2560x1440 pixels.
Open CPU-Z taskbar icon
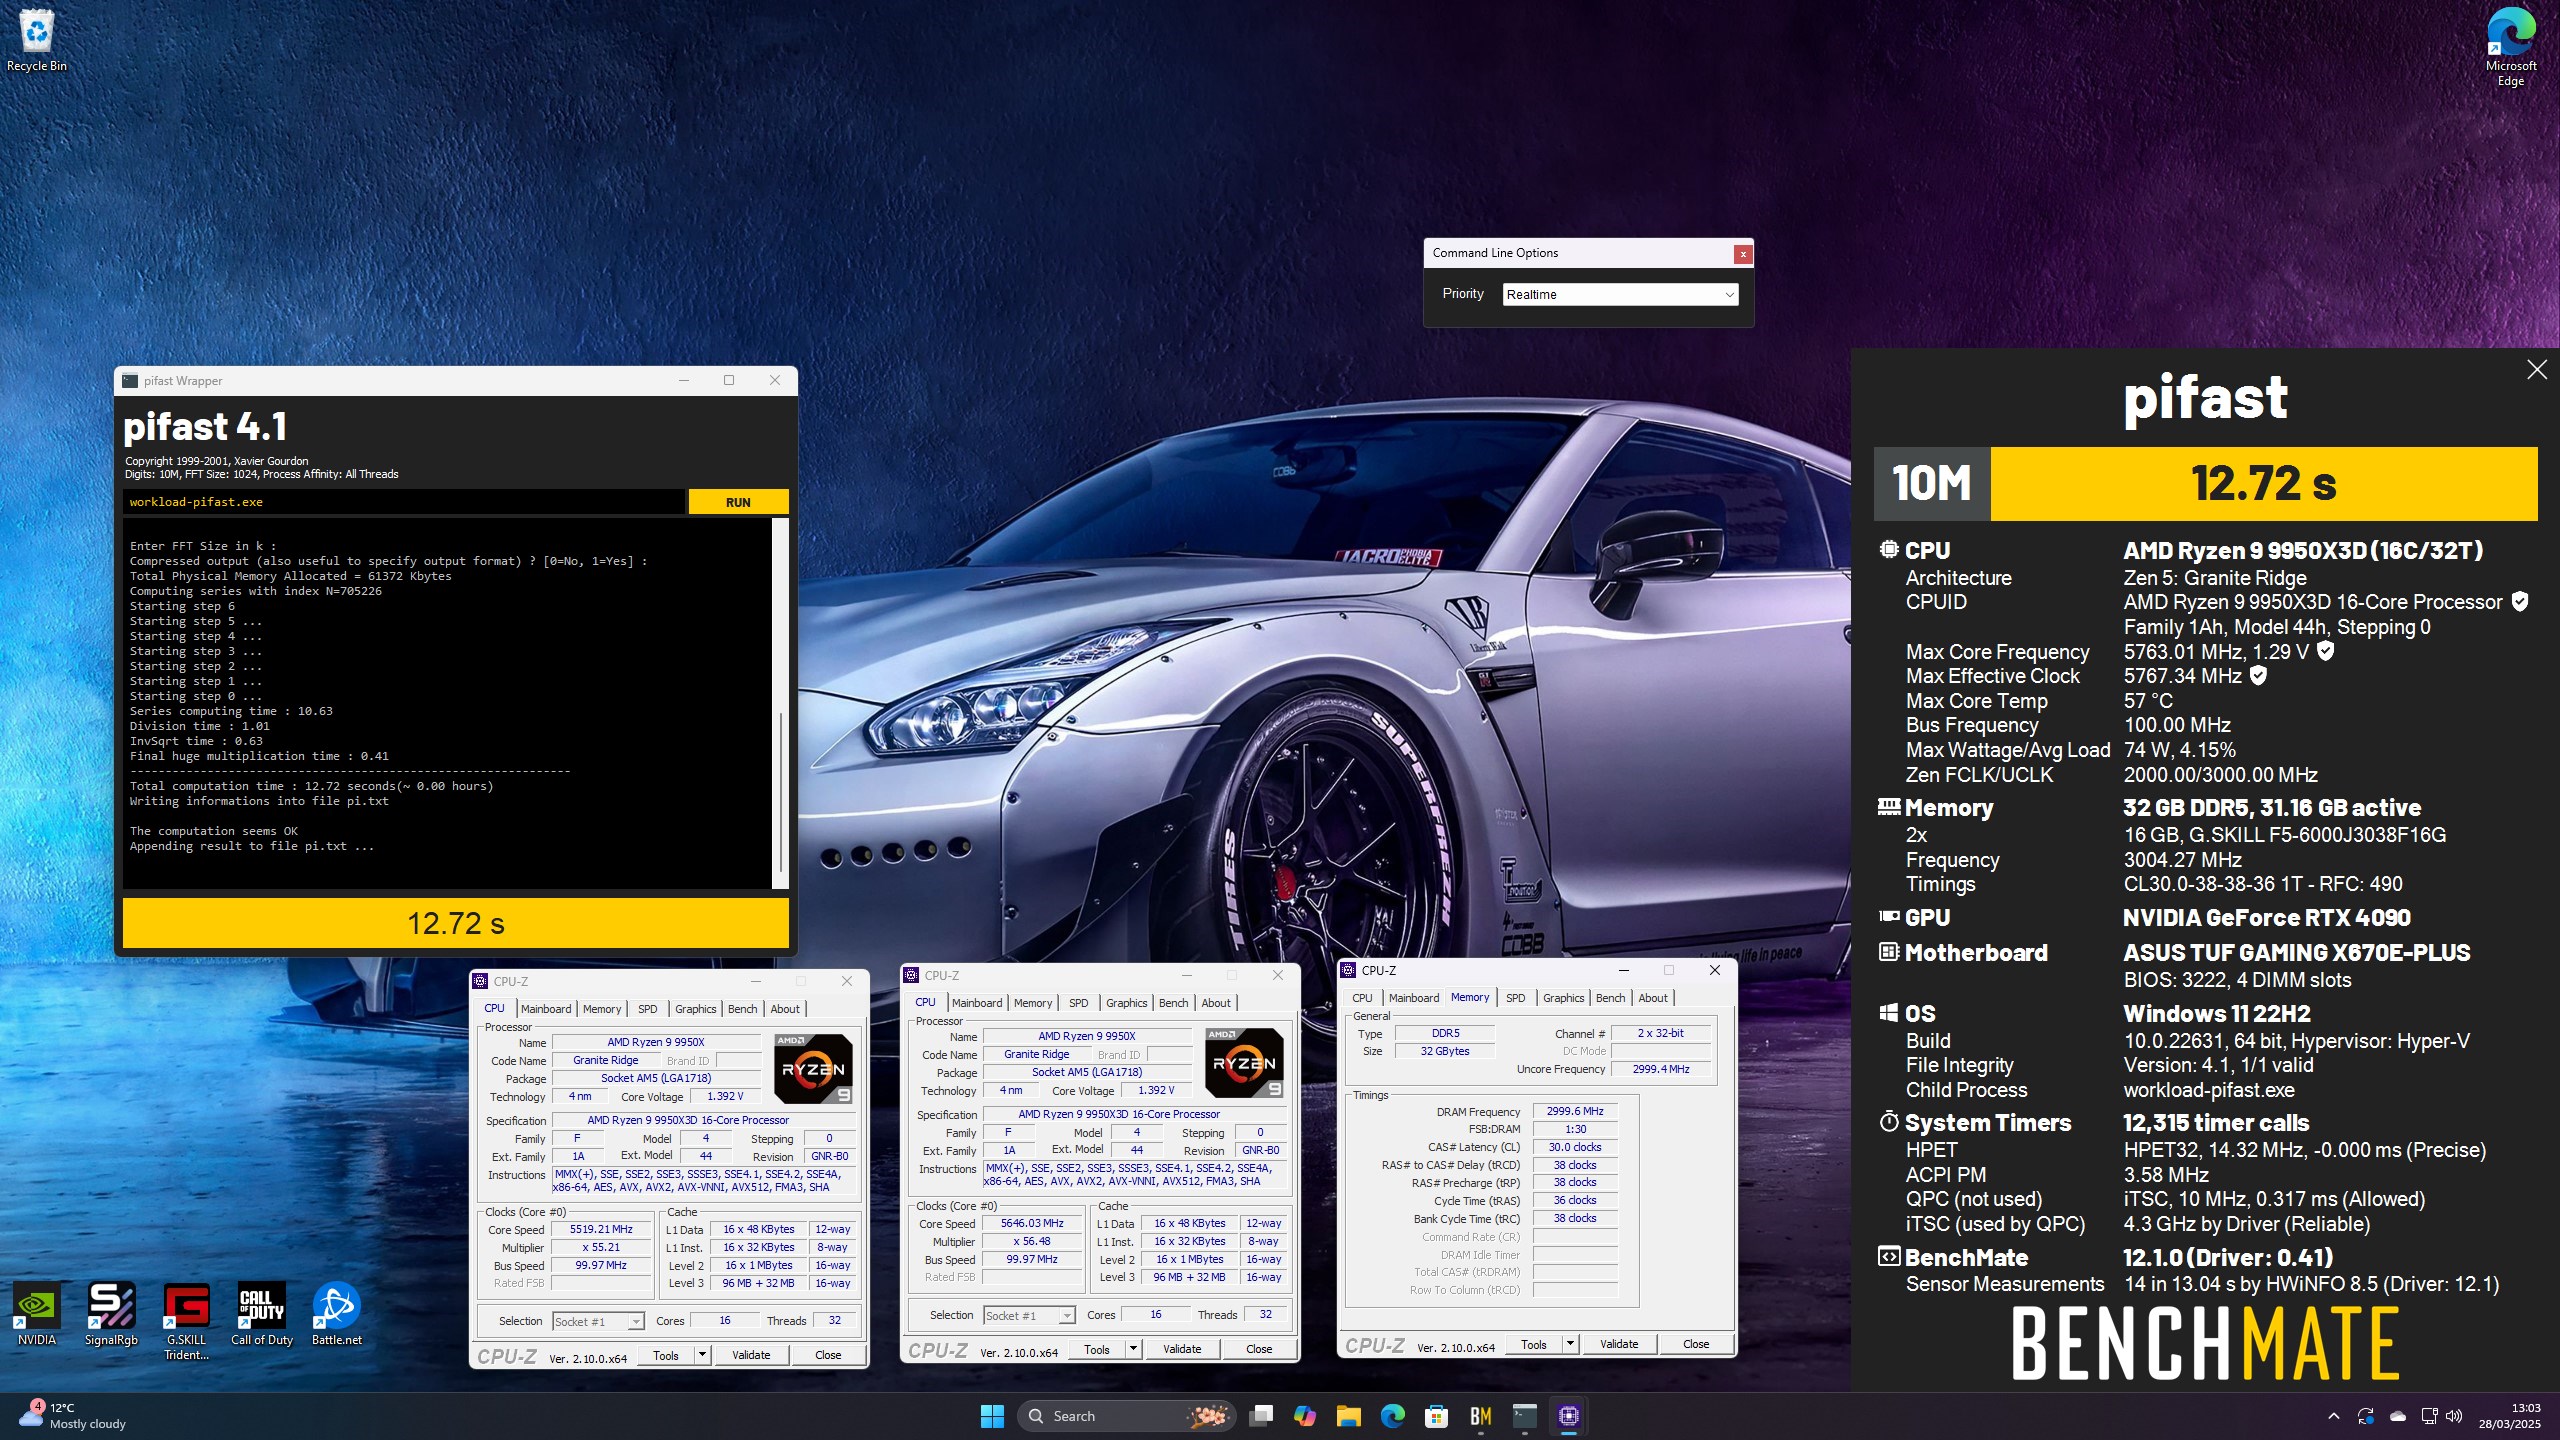point(1568,1416)
